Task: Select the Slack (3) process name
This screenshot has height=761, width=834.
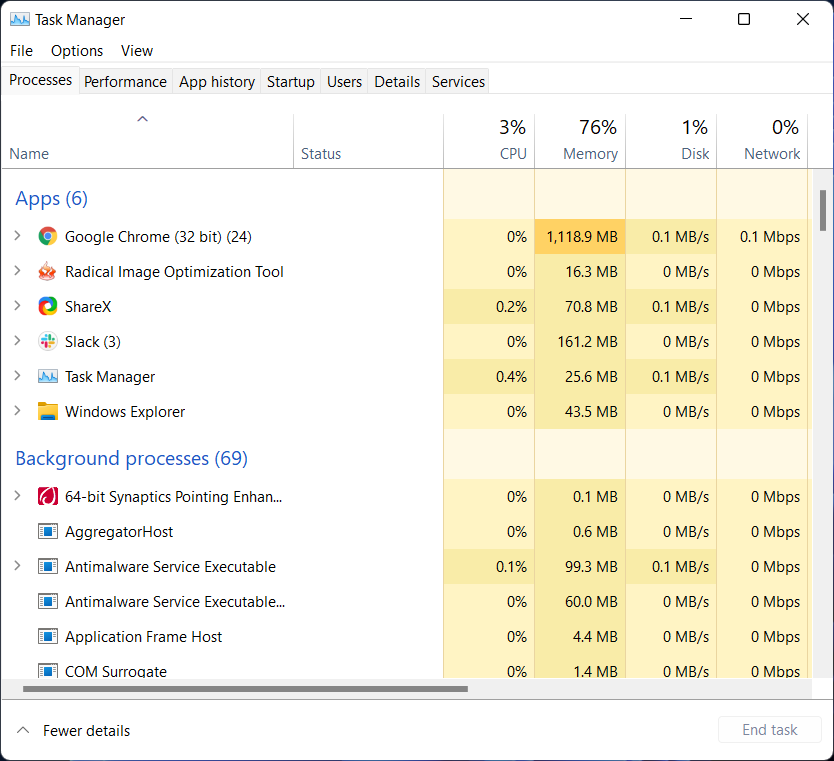Action: [x=93, y=342]
